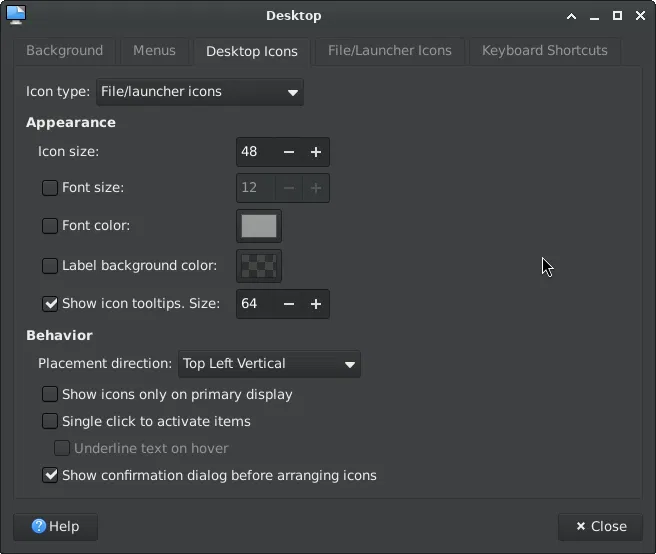Open the Font color swatch
The height and width of the screenshot is (554, 656).
click(259, 226)
